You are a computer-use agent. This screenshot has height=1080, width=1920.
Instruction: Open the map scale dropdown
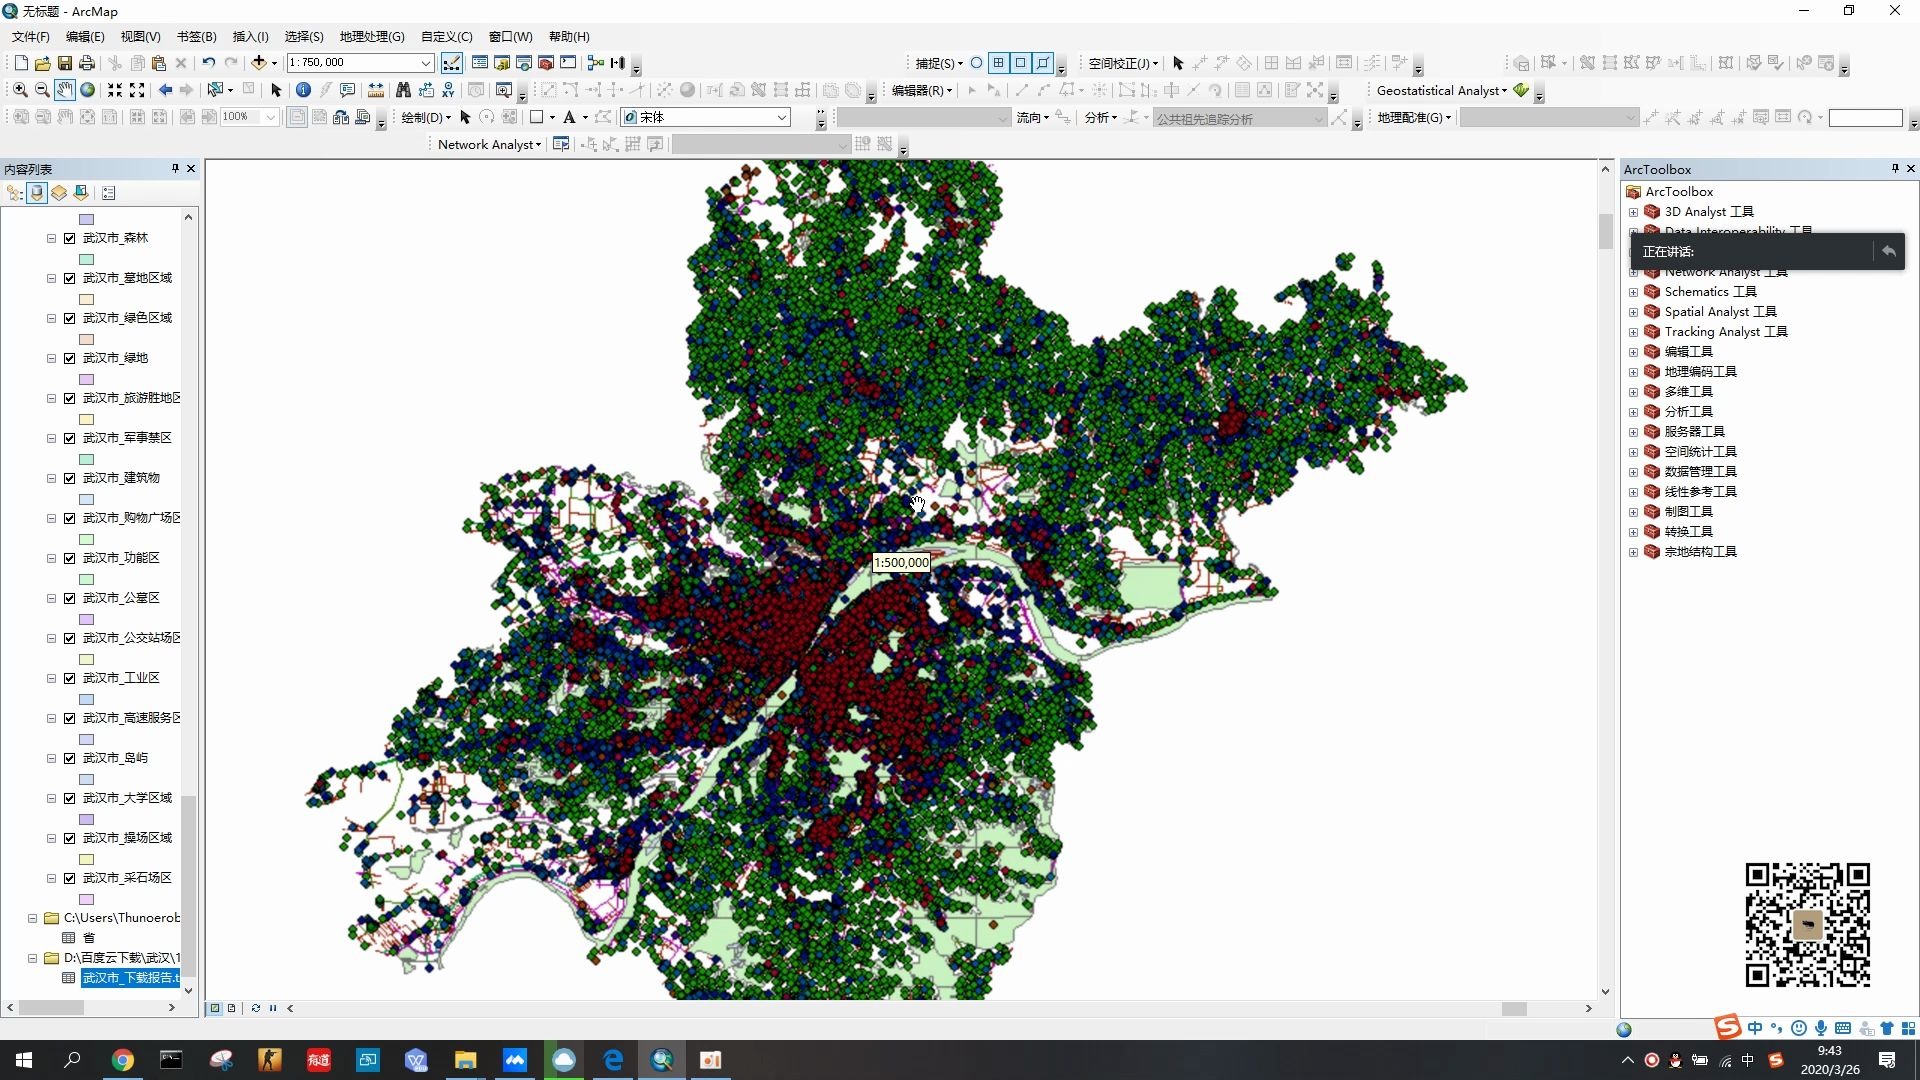point(425,63)
